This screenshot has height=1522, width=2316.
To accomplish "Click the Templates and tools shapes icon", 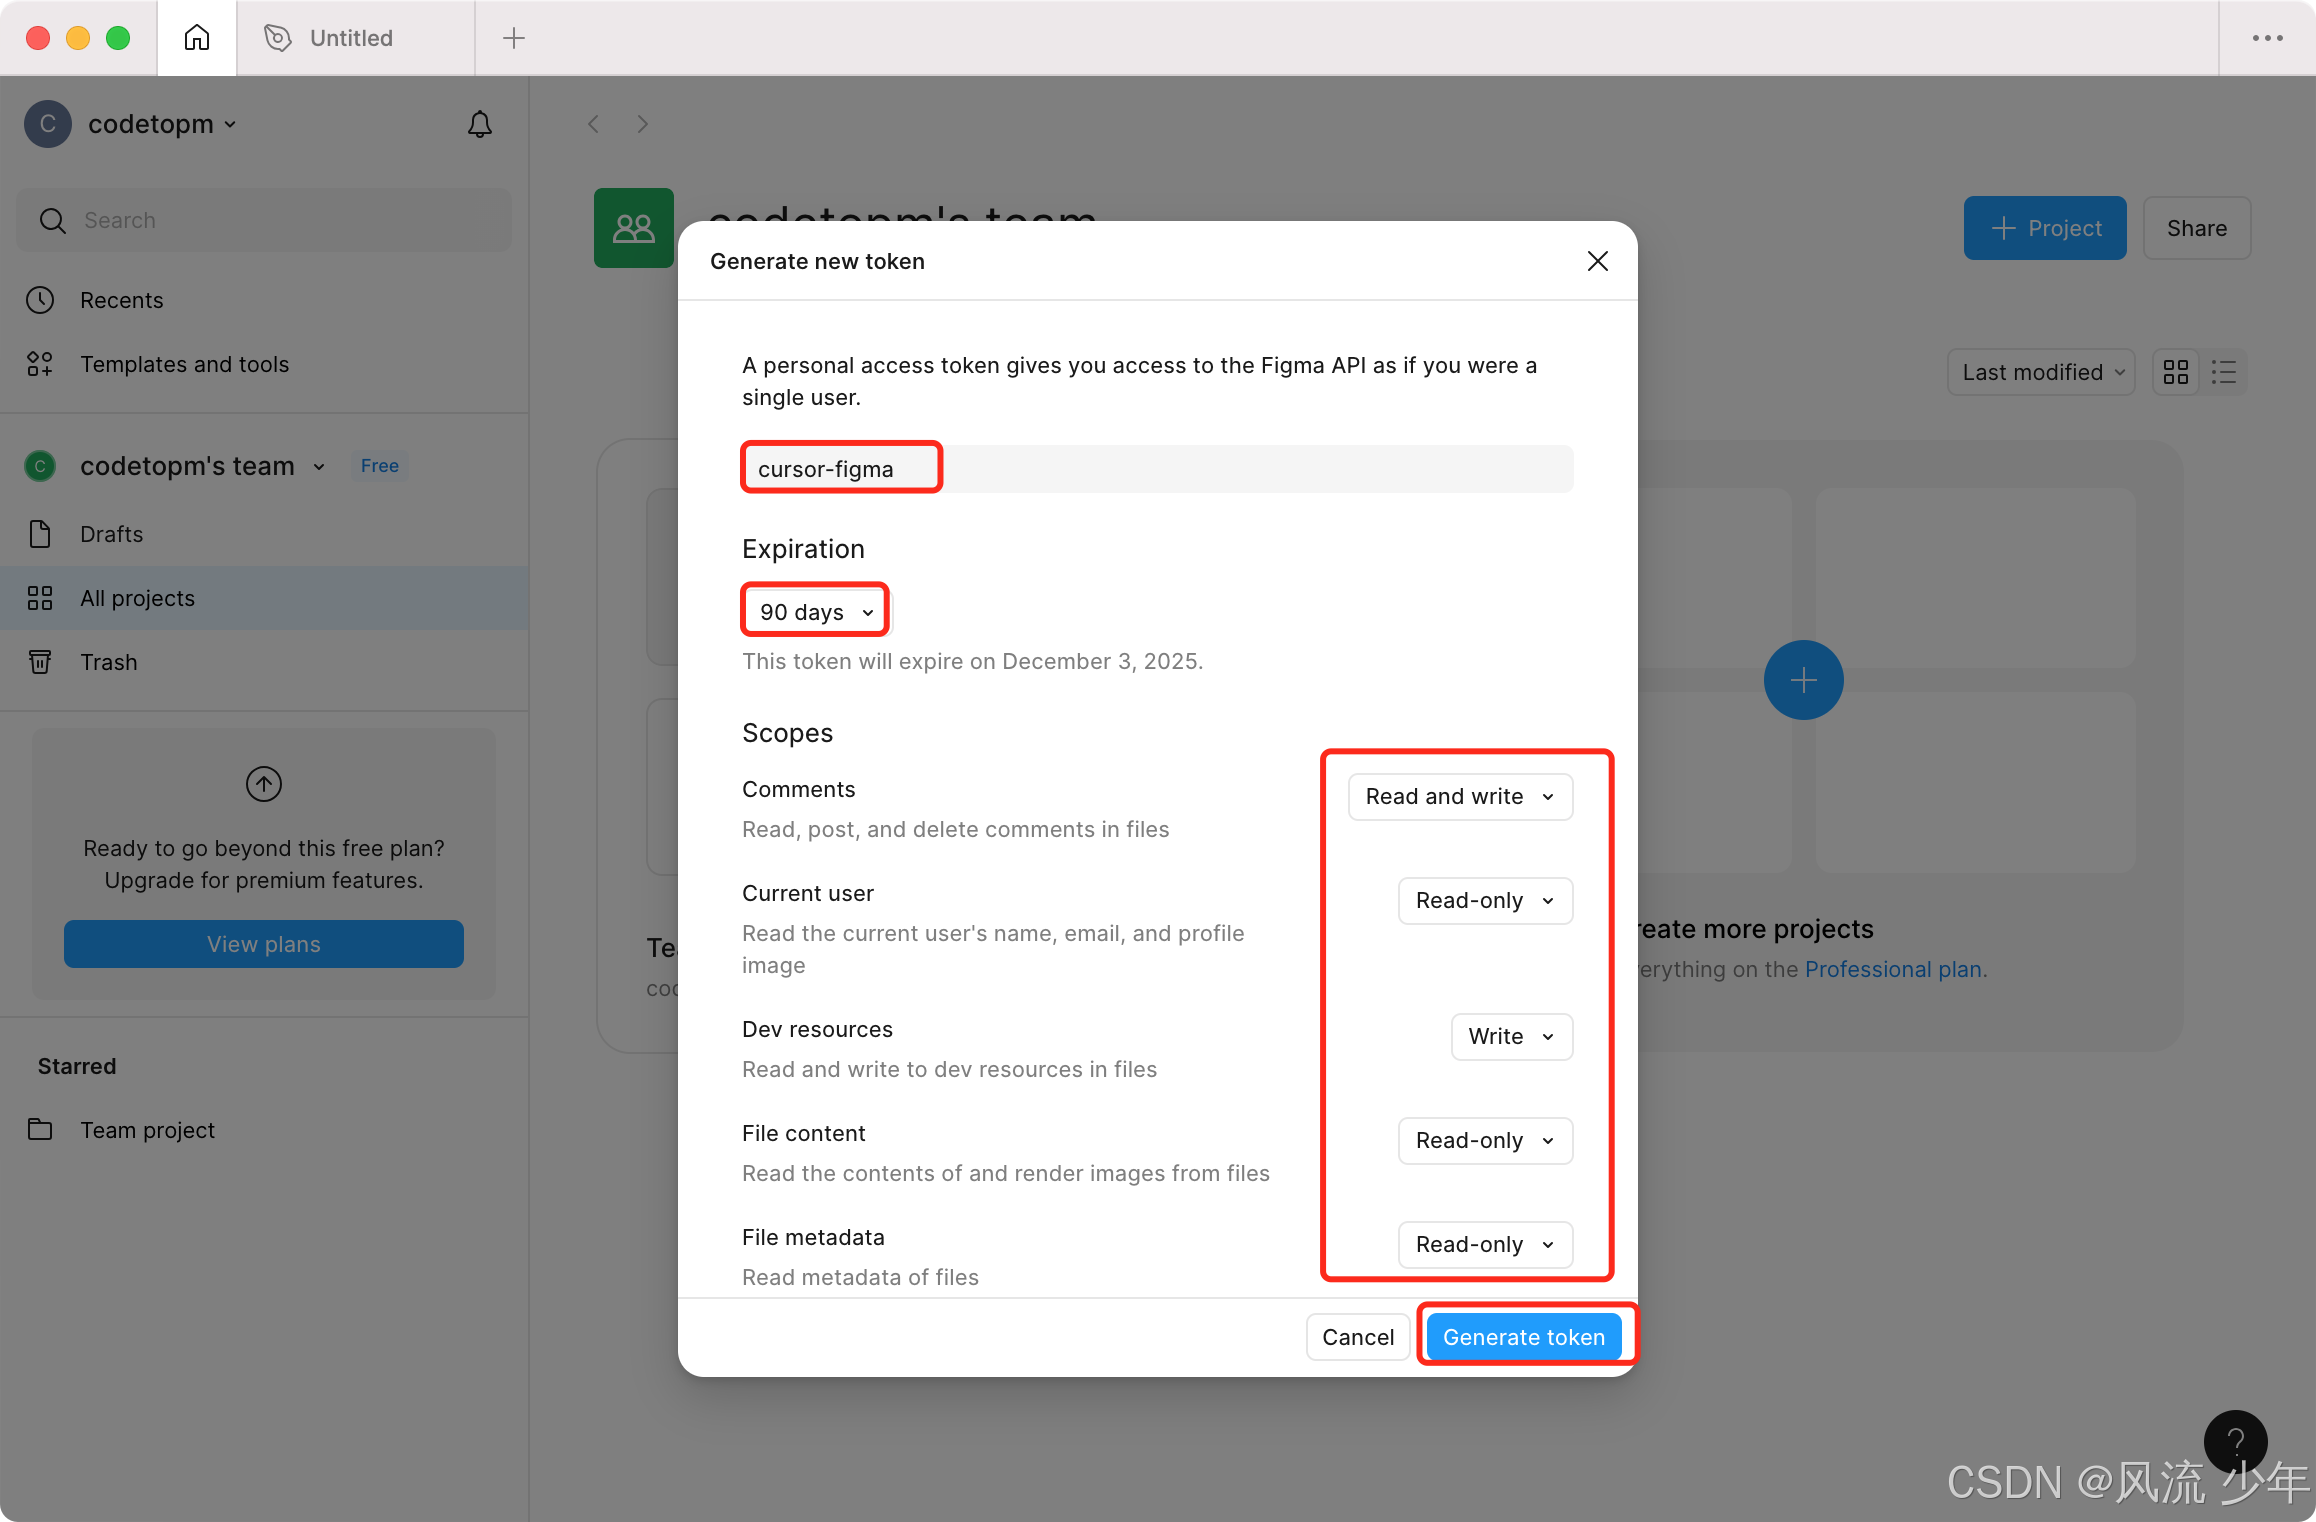I will (40, 364).
